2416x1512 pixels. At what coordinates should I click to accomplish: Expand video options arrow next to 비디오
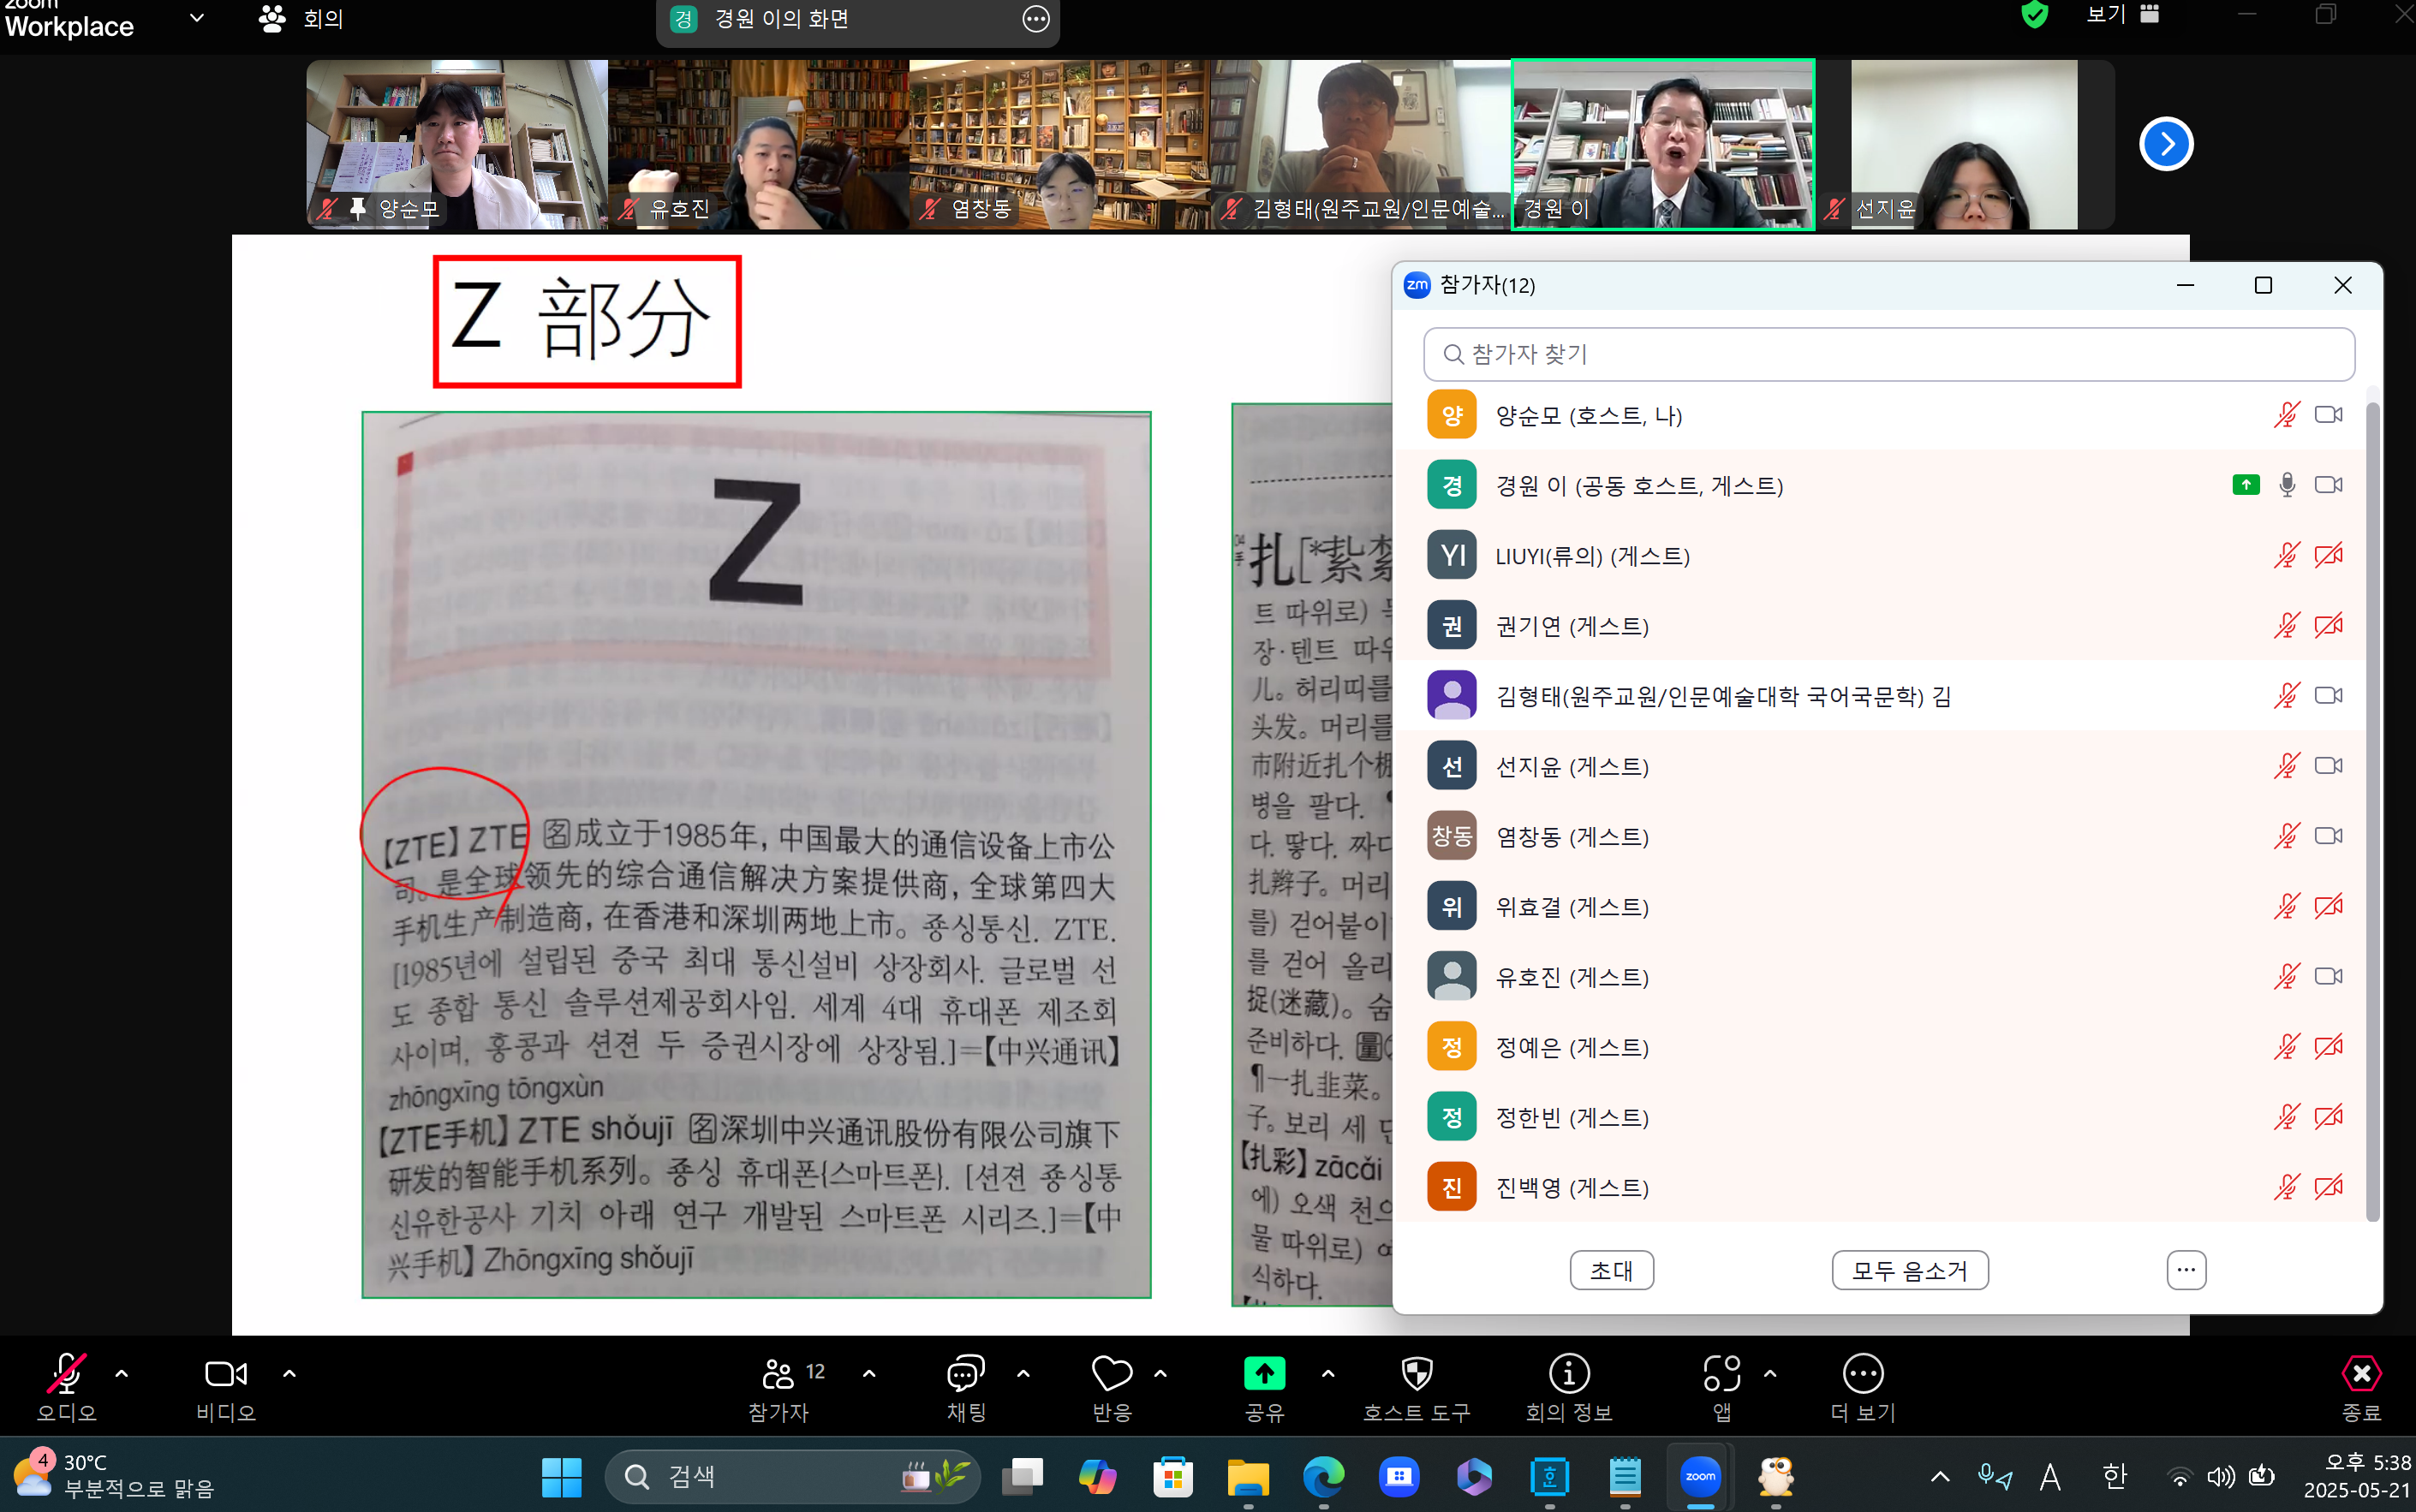click(x=289, y=1374)
